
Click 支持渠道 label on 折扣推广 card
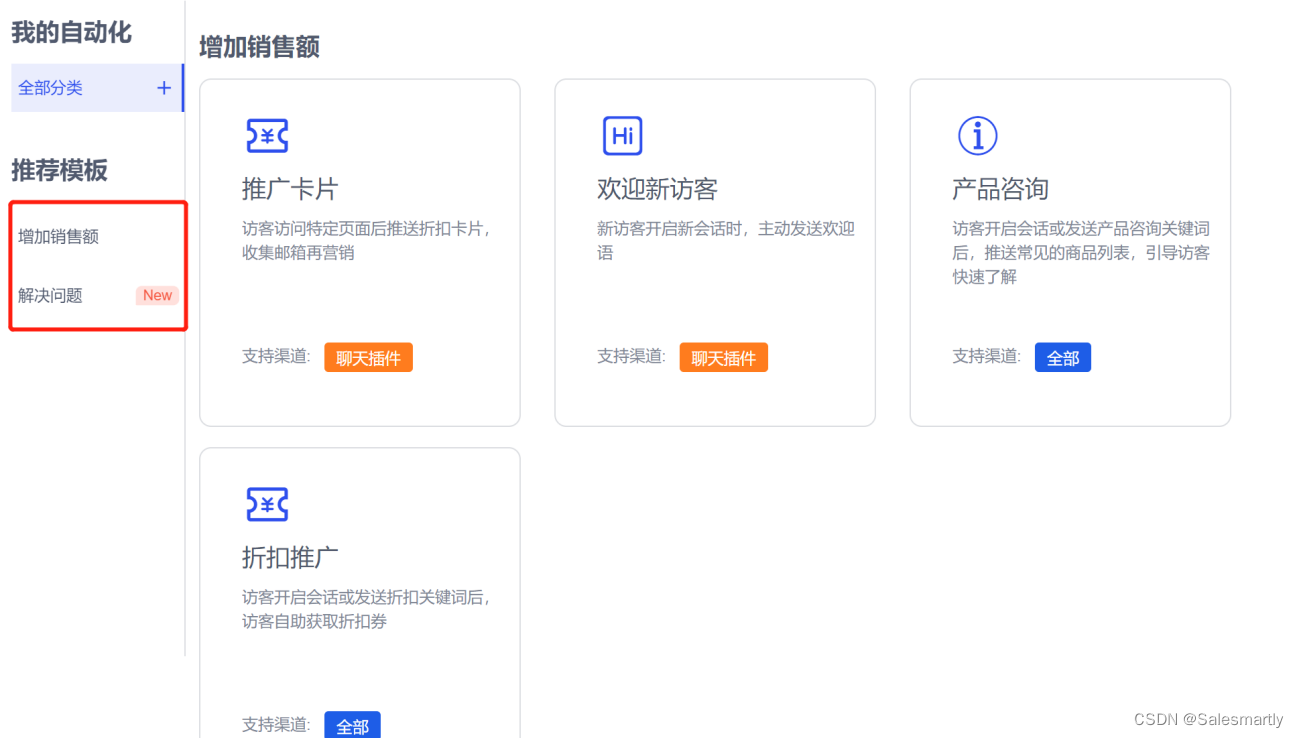point(276,724)
